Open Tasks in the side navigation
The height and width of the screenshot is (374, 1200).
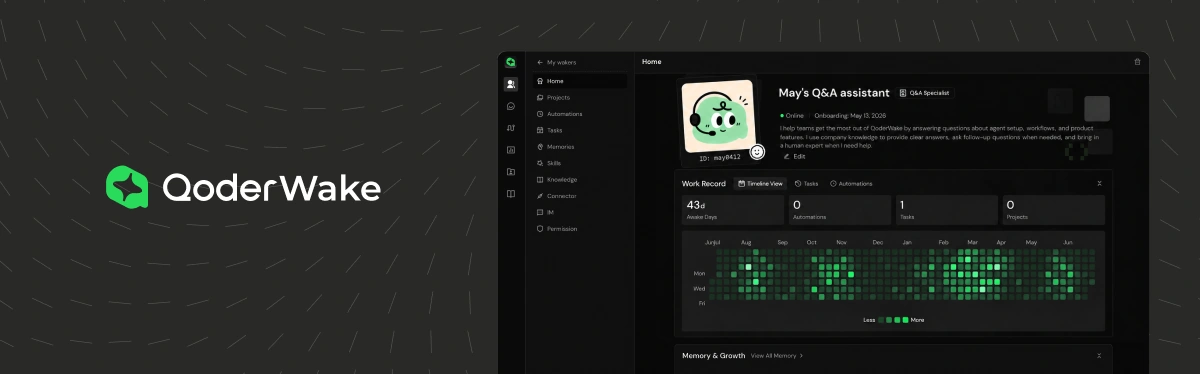pos(580,130)
